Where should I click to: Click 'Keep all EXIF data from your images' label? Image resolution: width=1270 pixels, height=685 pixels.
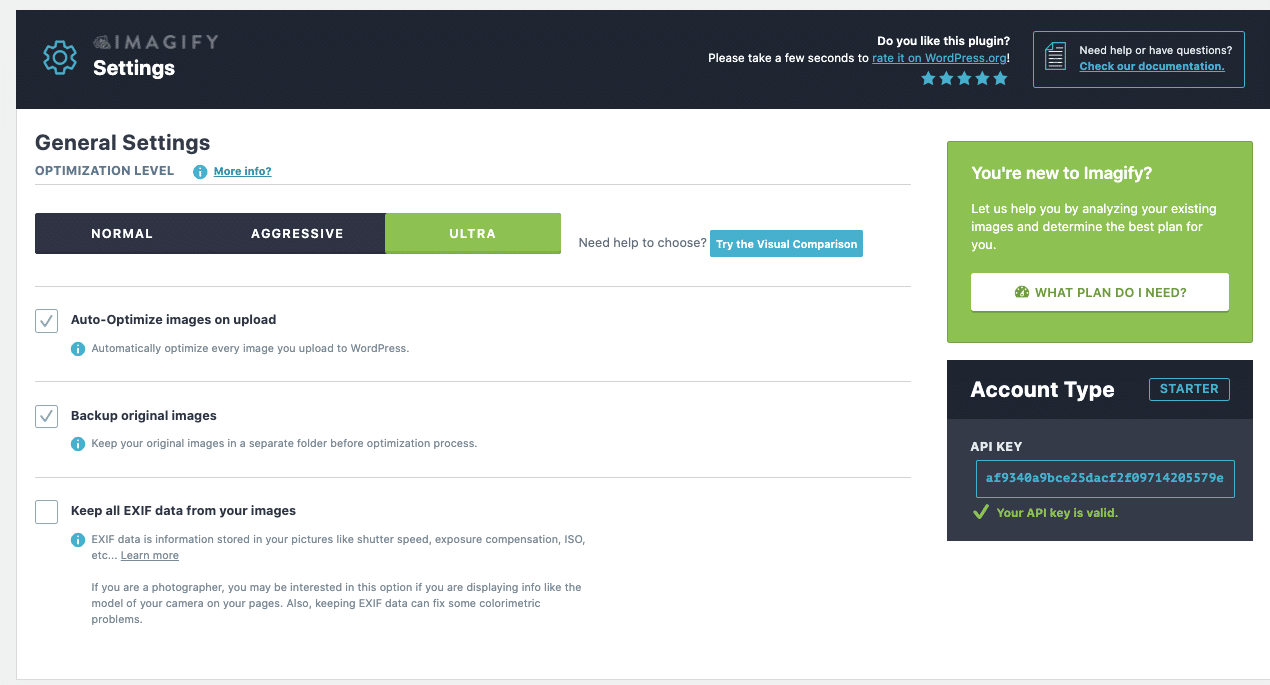click(183, 511)
